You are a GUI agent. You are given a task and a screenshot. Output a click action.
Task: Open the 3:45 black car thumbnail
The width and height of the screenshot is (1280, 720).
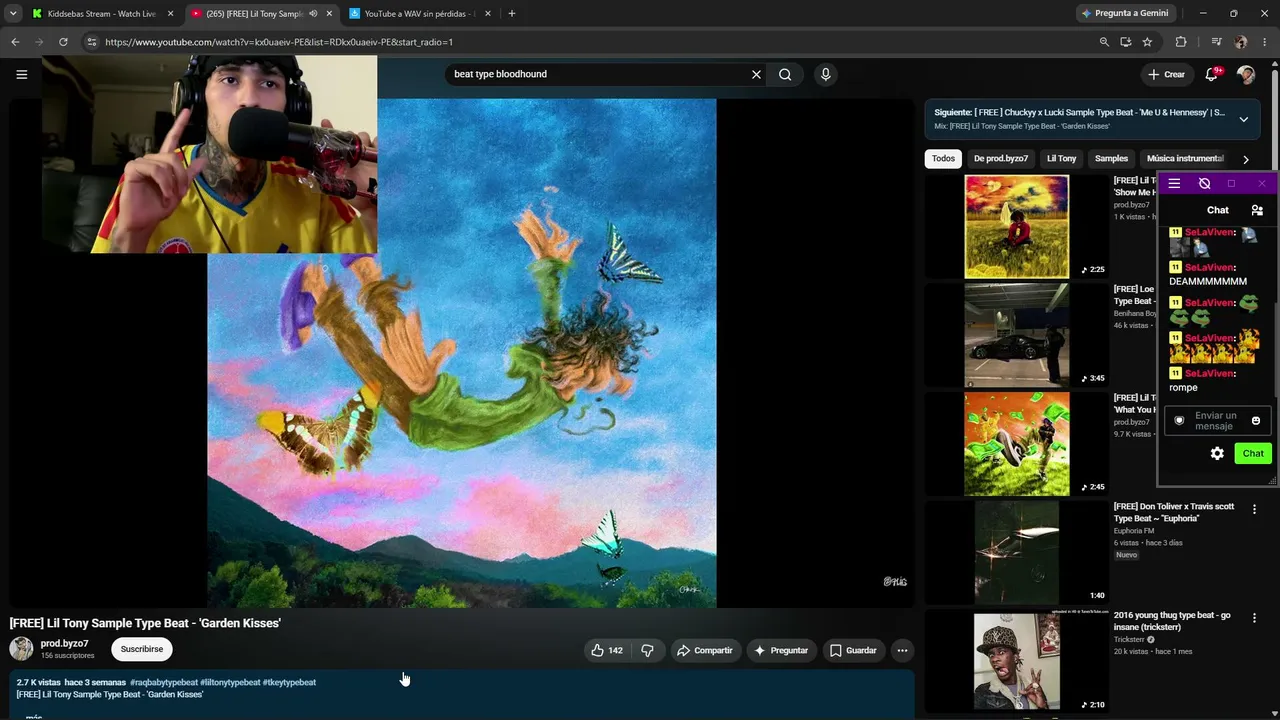point(1016,336)
